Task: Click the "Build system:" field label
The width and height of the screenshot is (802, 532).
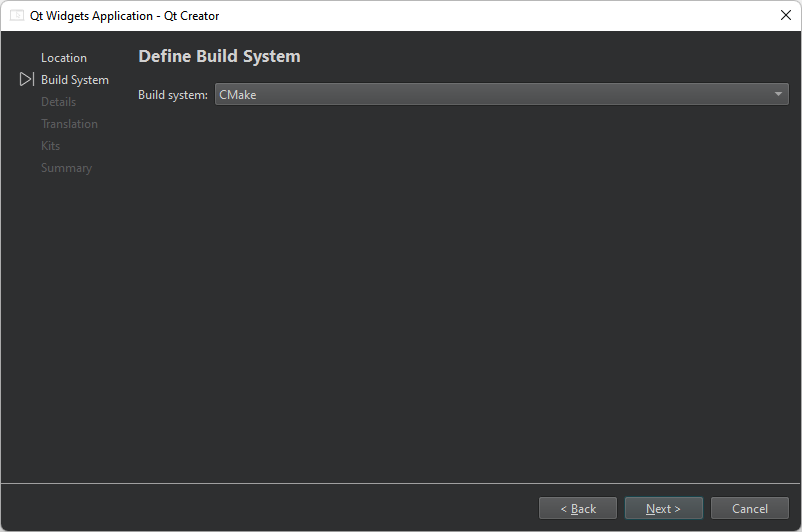Action: click(173, 95)
